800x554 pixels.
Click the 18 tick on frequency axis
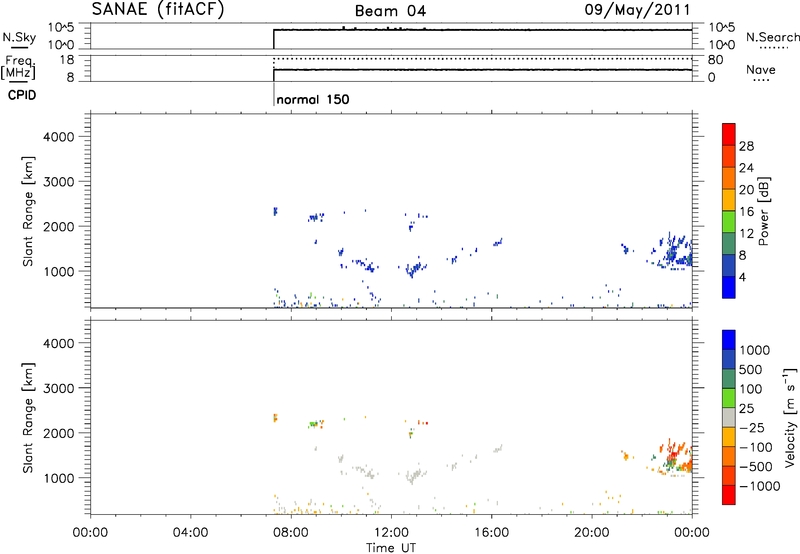[x=67, y=60]
